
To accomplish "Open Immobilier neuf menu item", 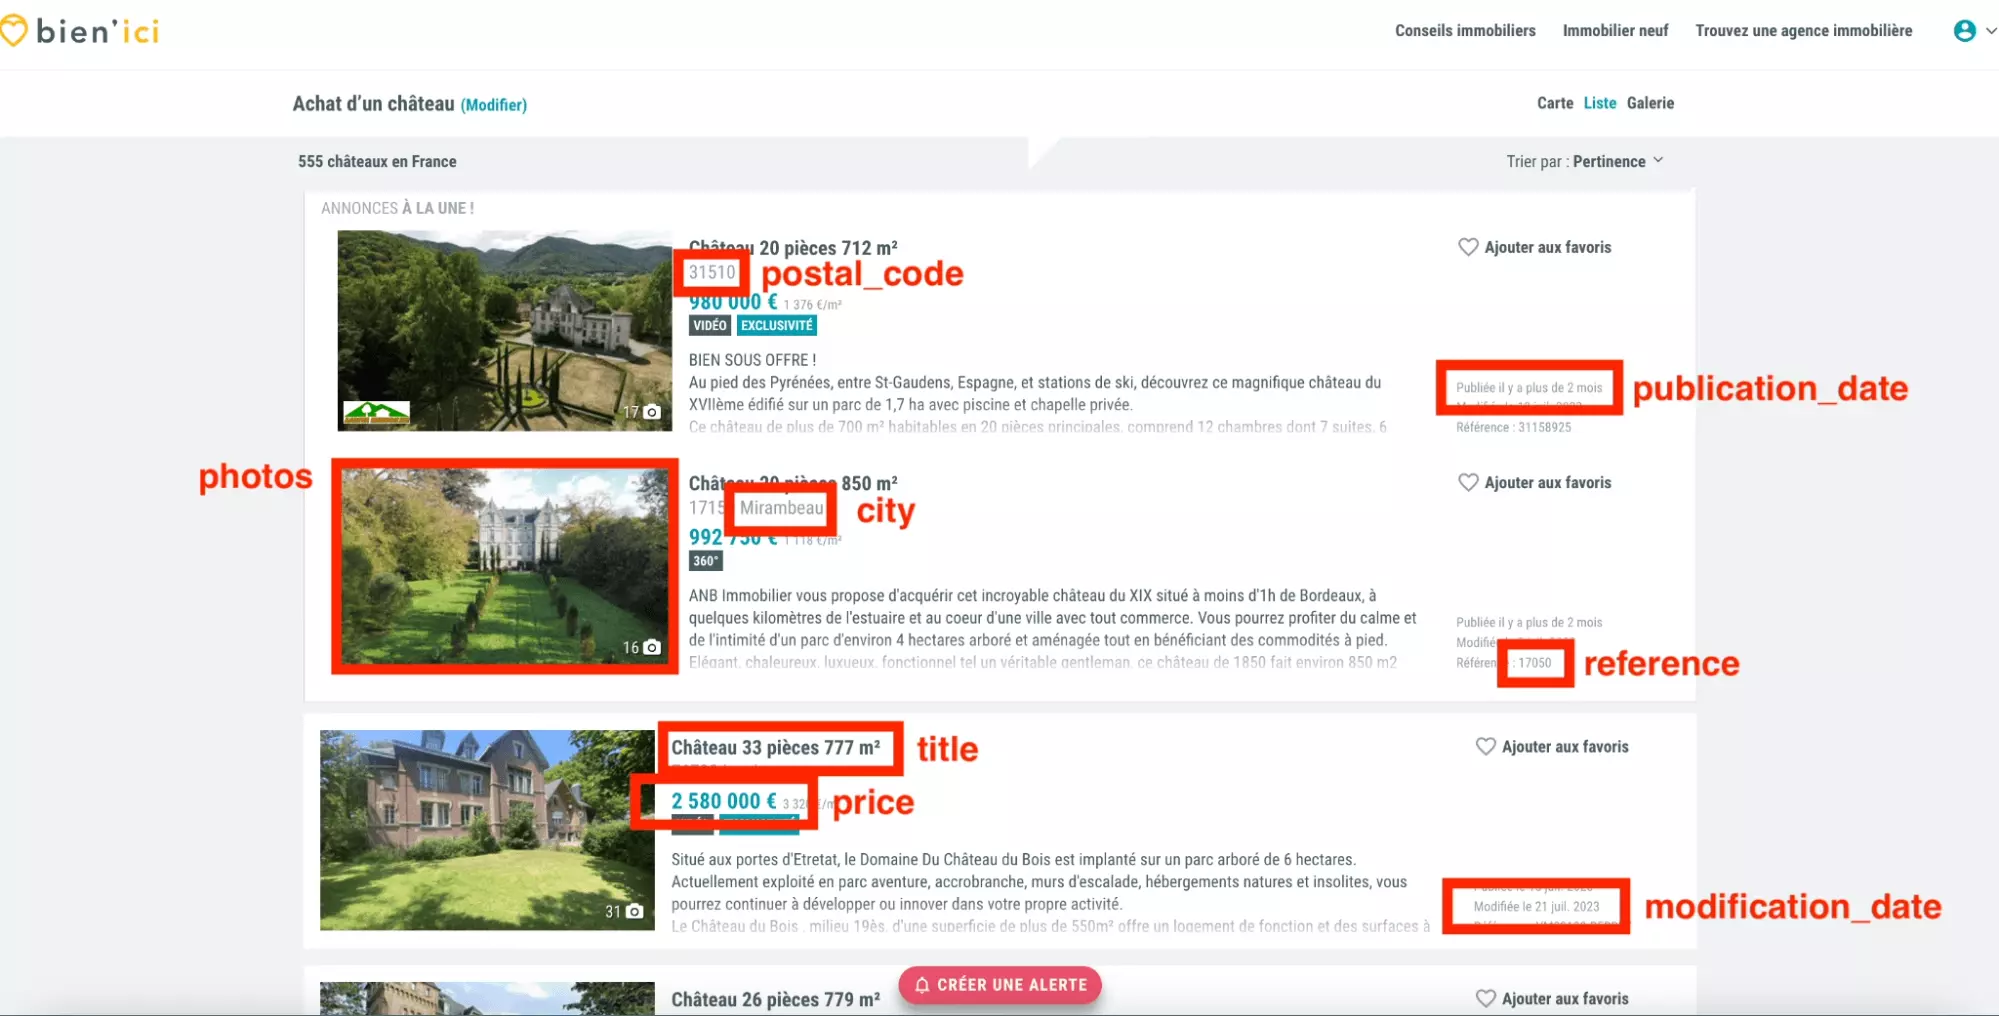I will [1615, 31].
